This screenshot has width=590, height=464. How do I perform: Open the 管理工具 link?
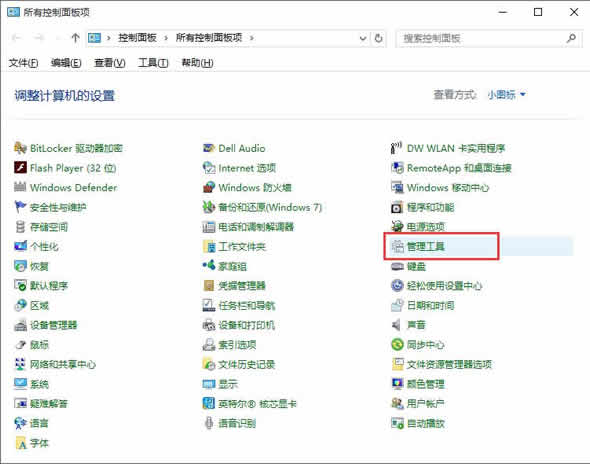coord(426,246)
